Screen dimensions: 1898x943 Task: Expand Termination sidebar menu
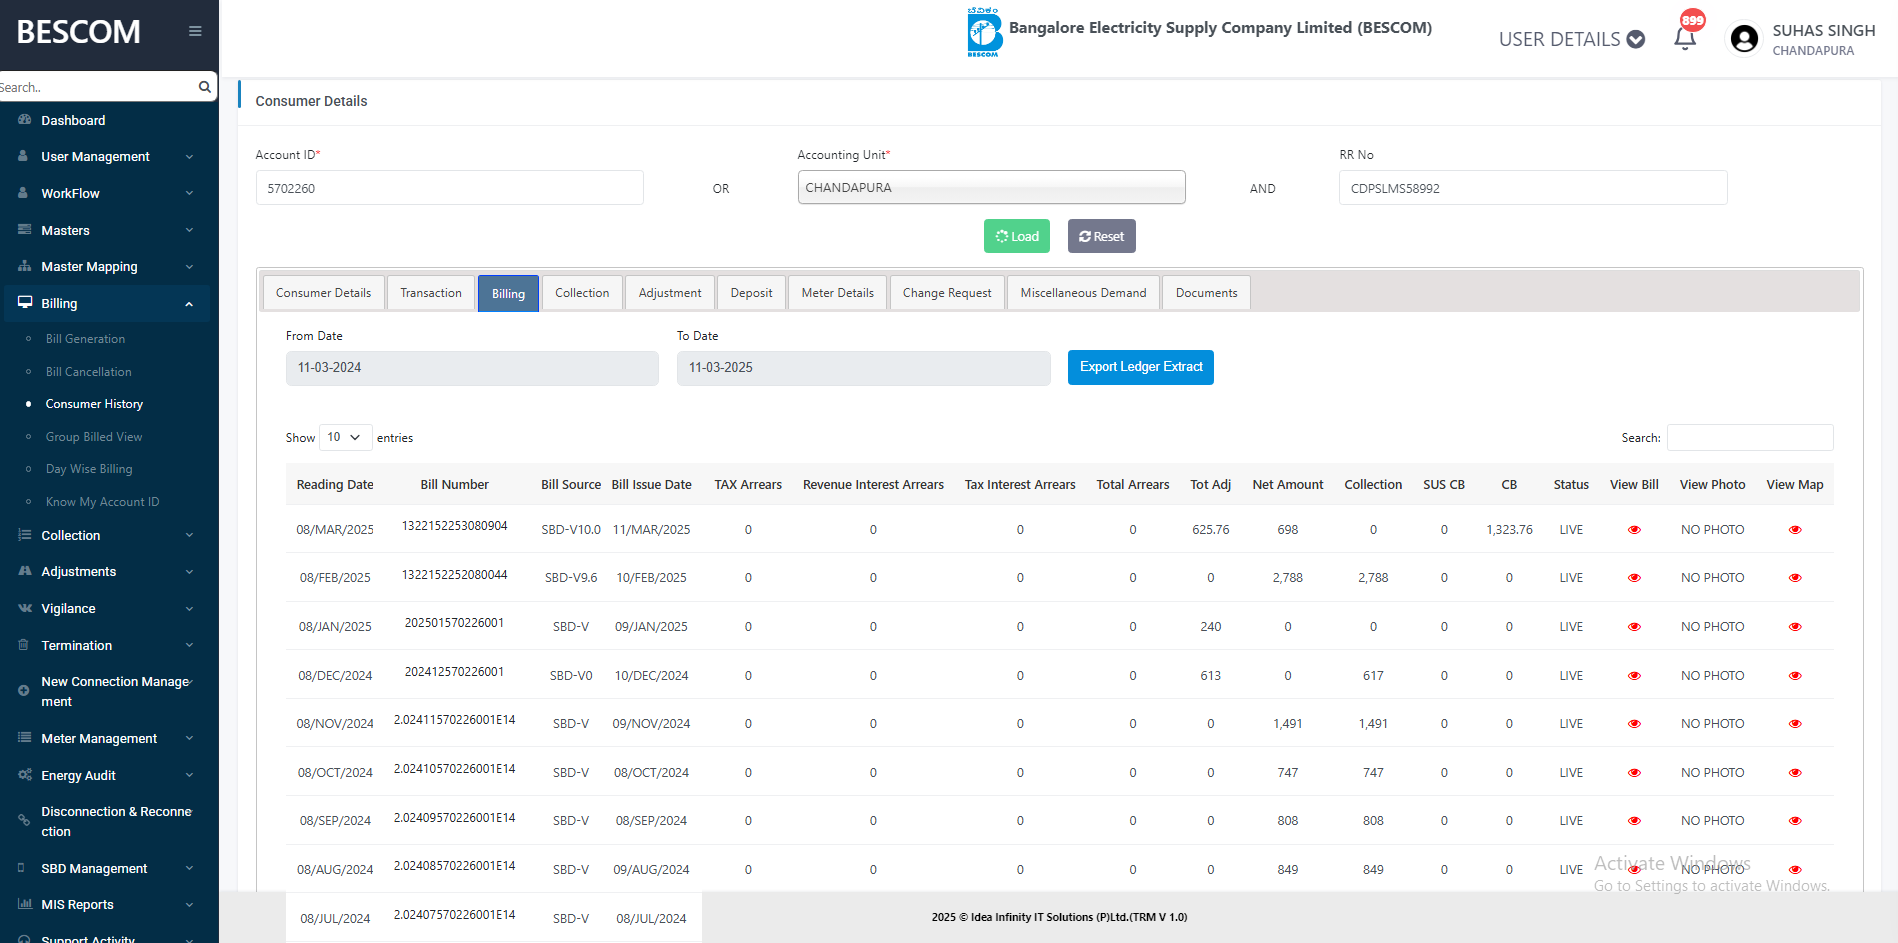click(109, 646)
